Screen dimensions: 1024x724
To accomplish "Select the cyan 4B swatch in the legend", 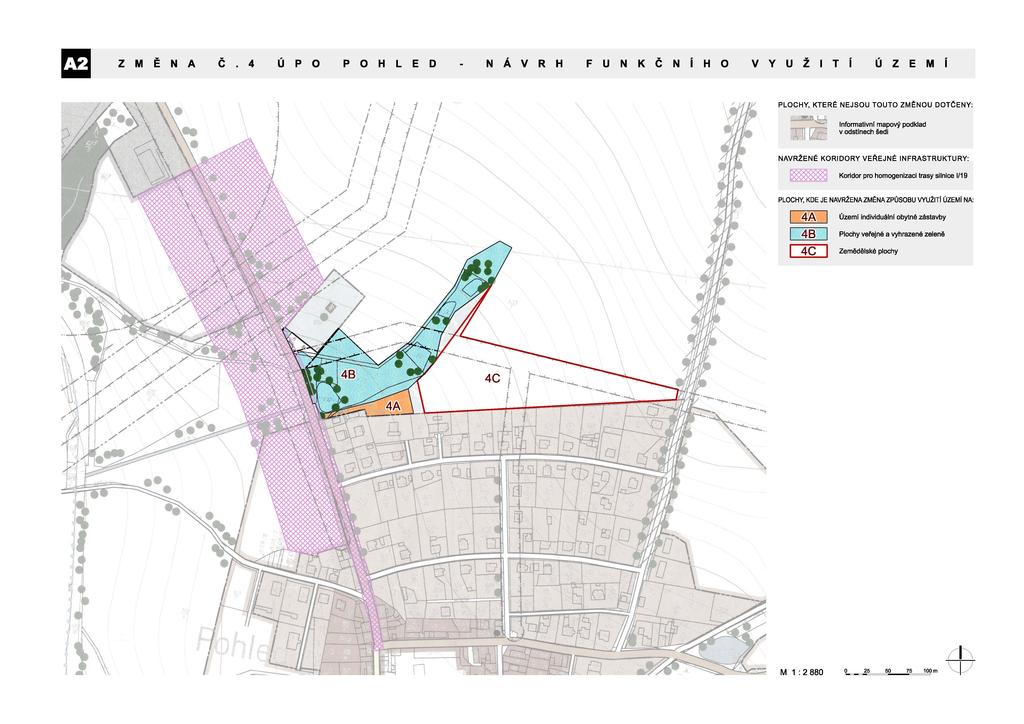I will (808, 234).
